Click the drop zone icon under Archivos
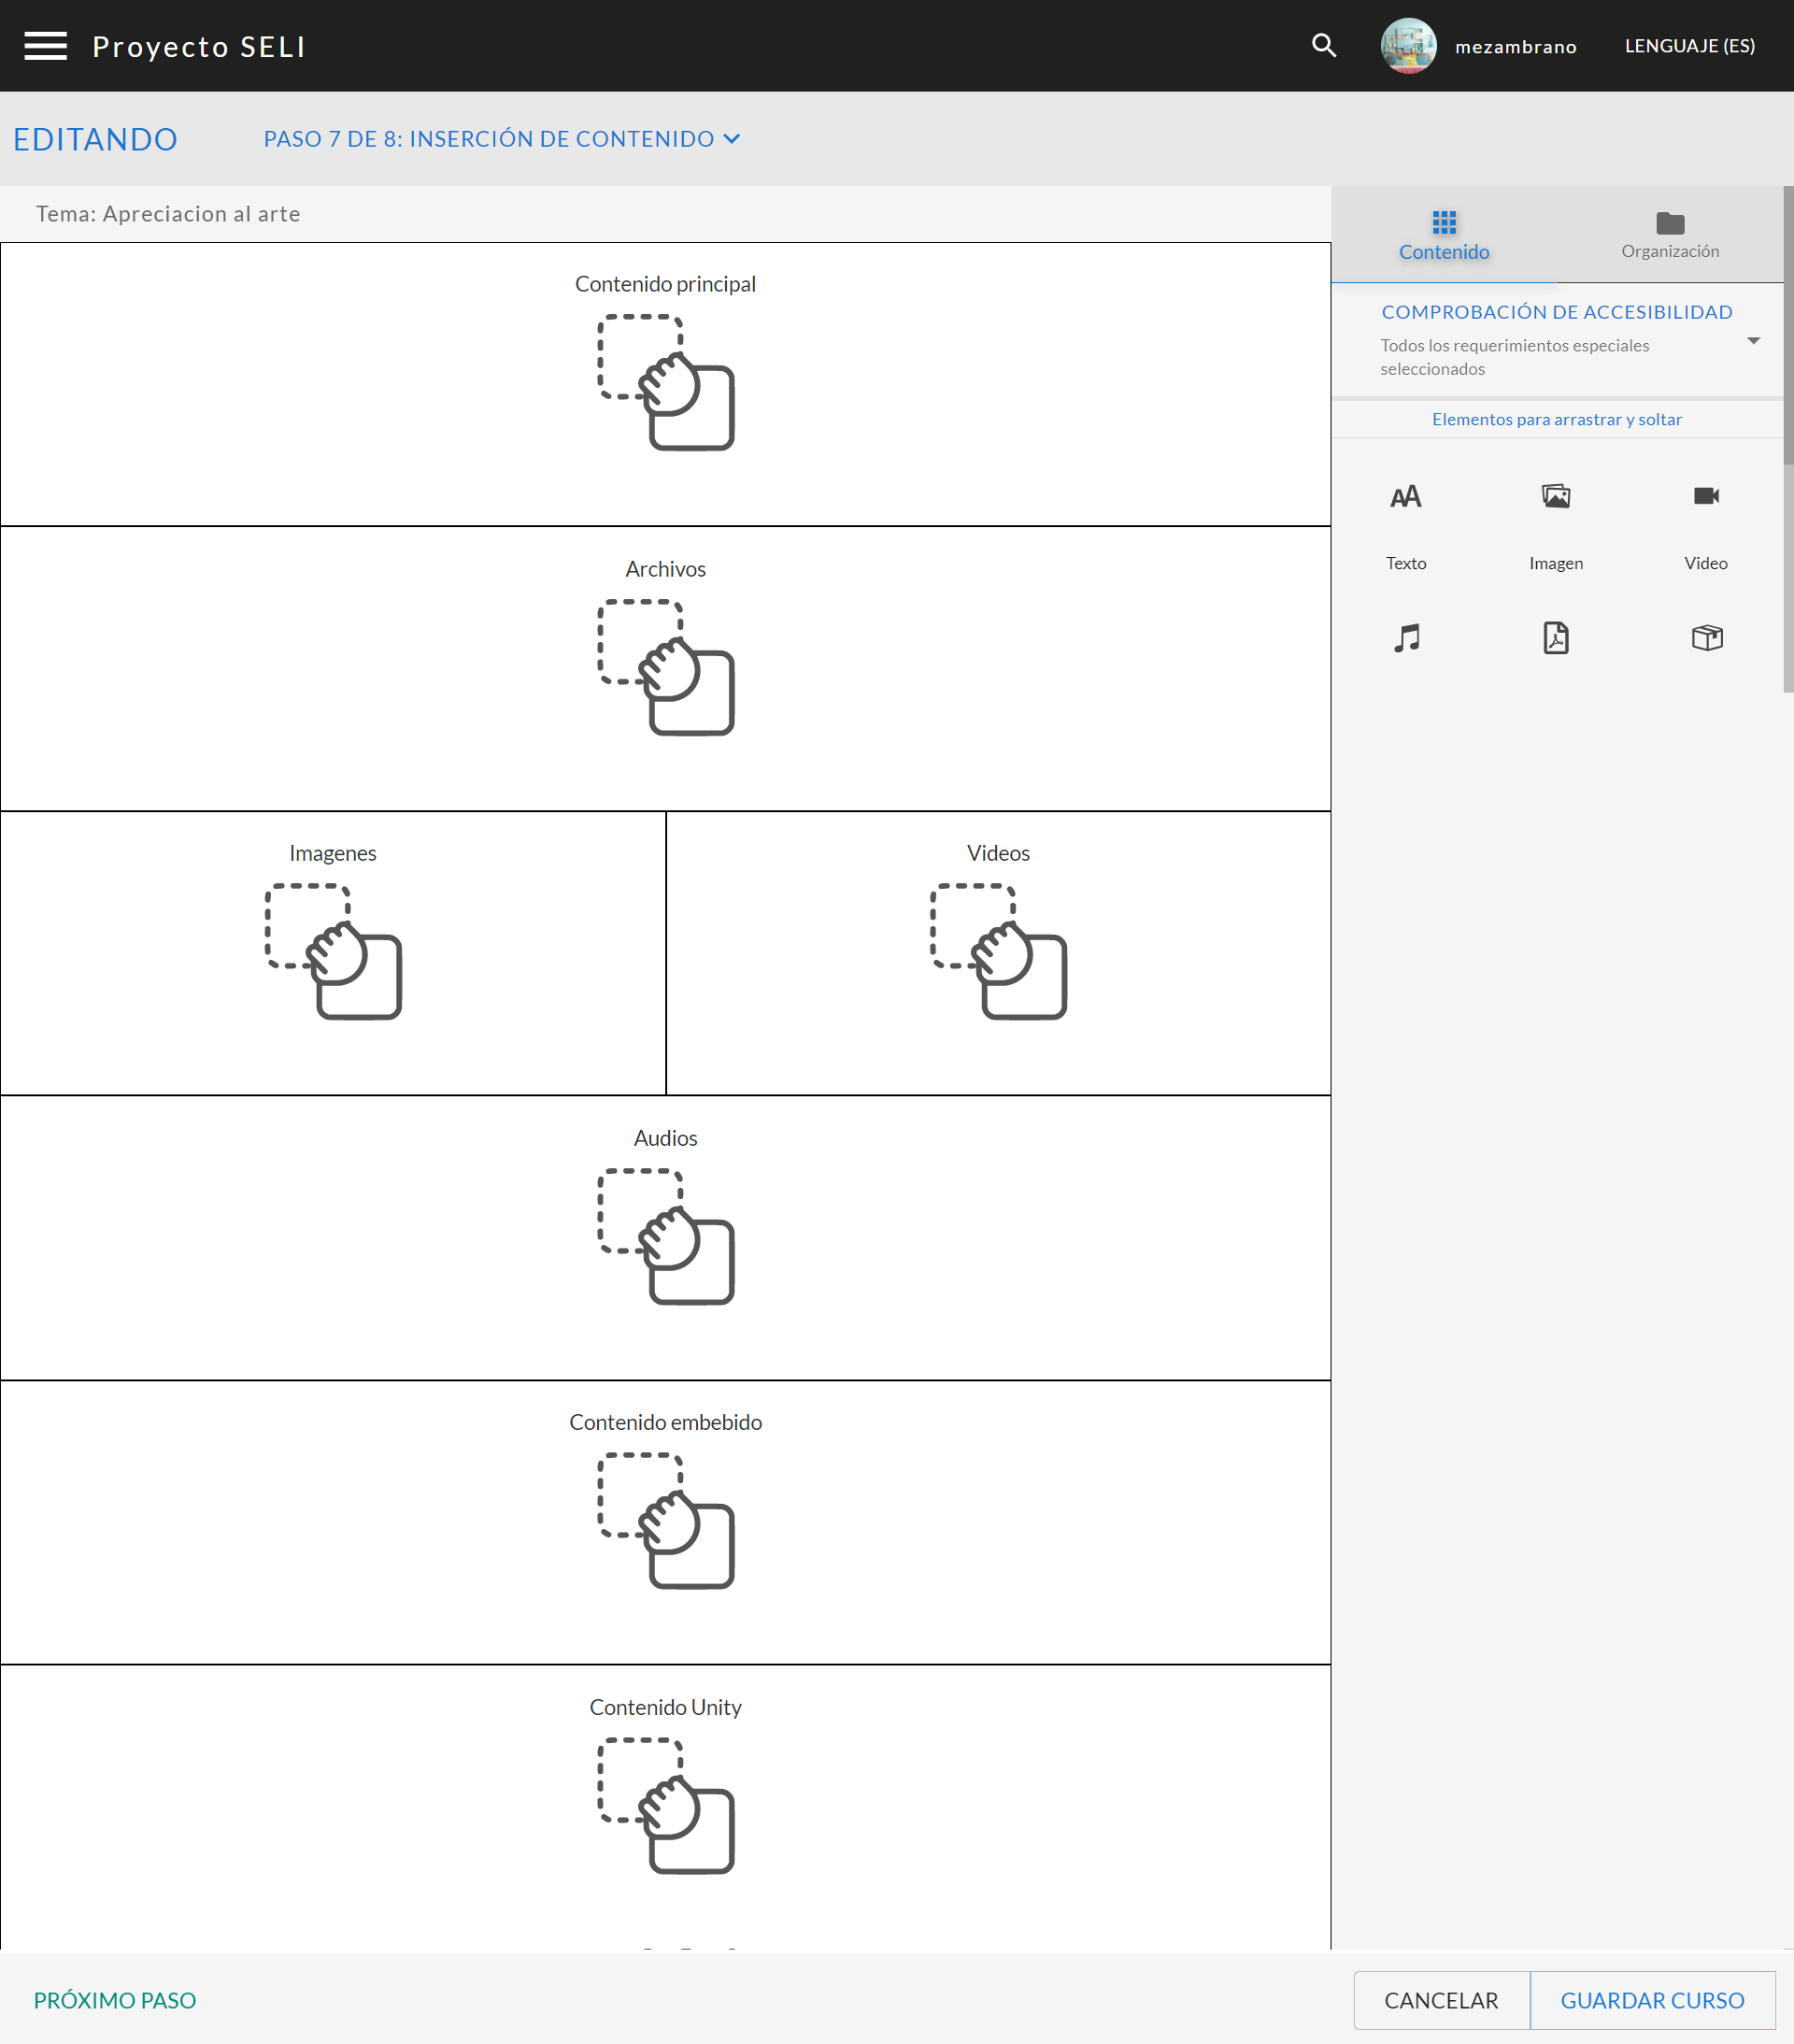 665,668
